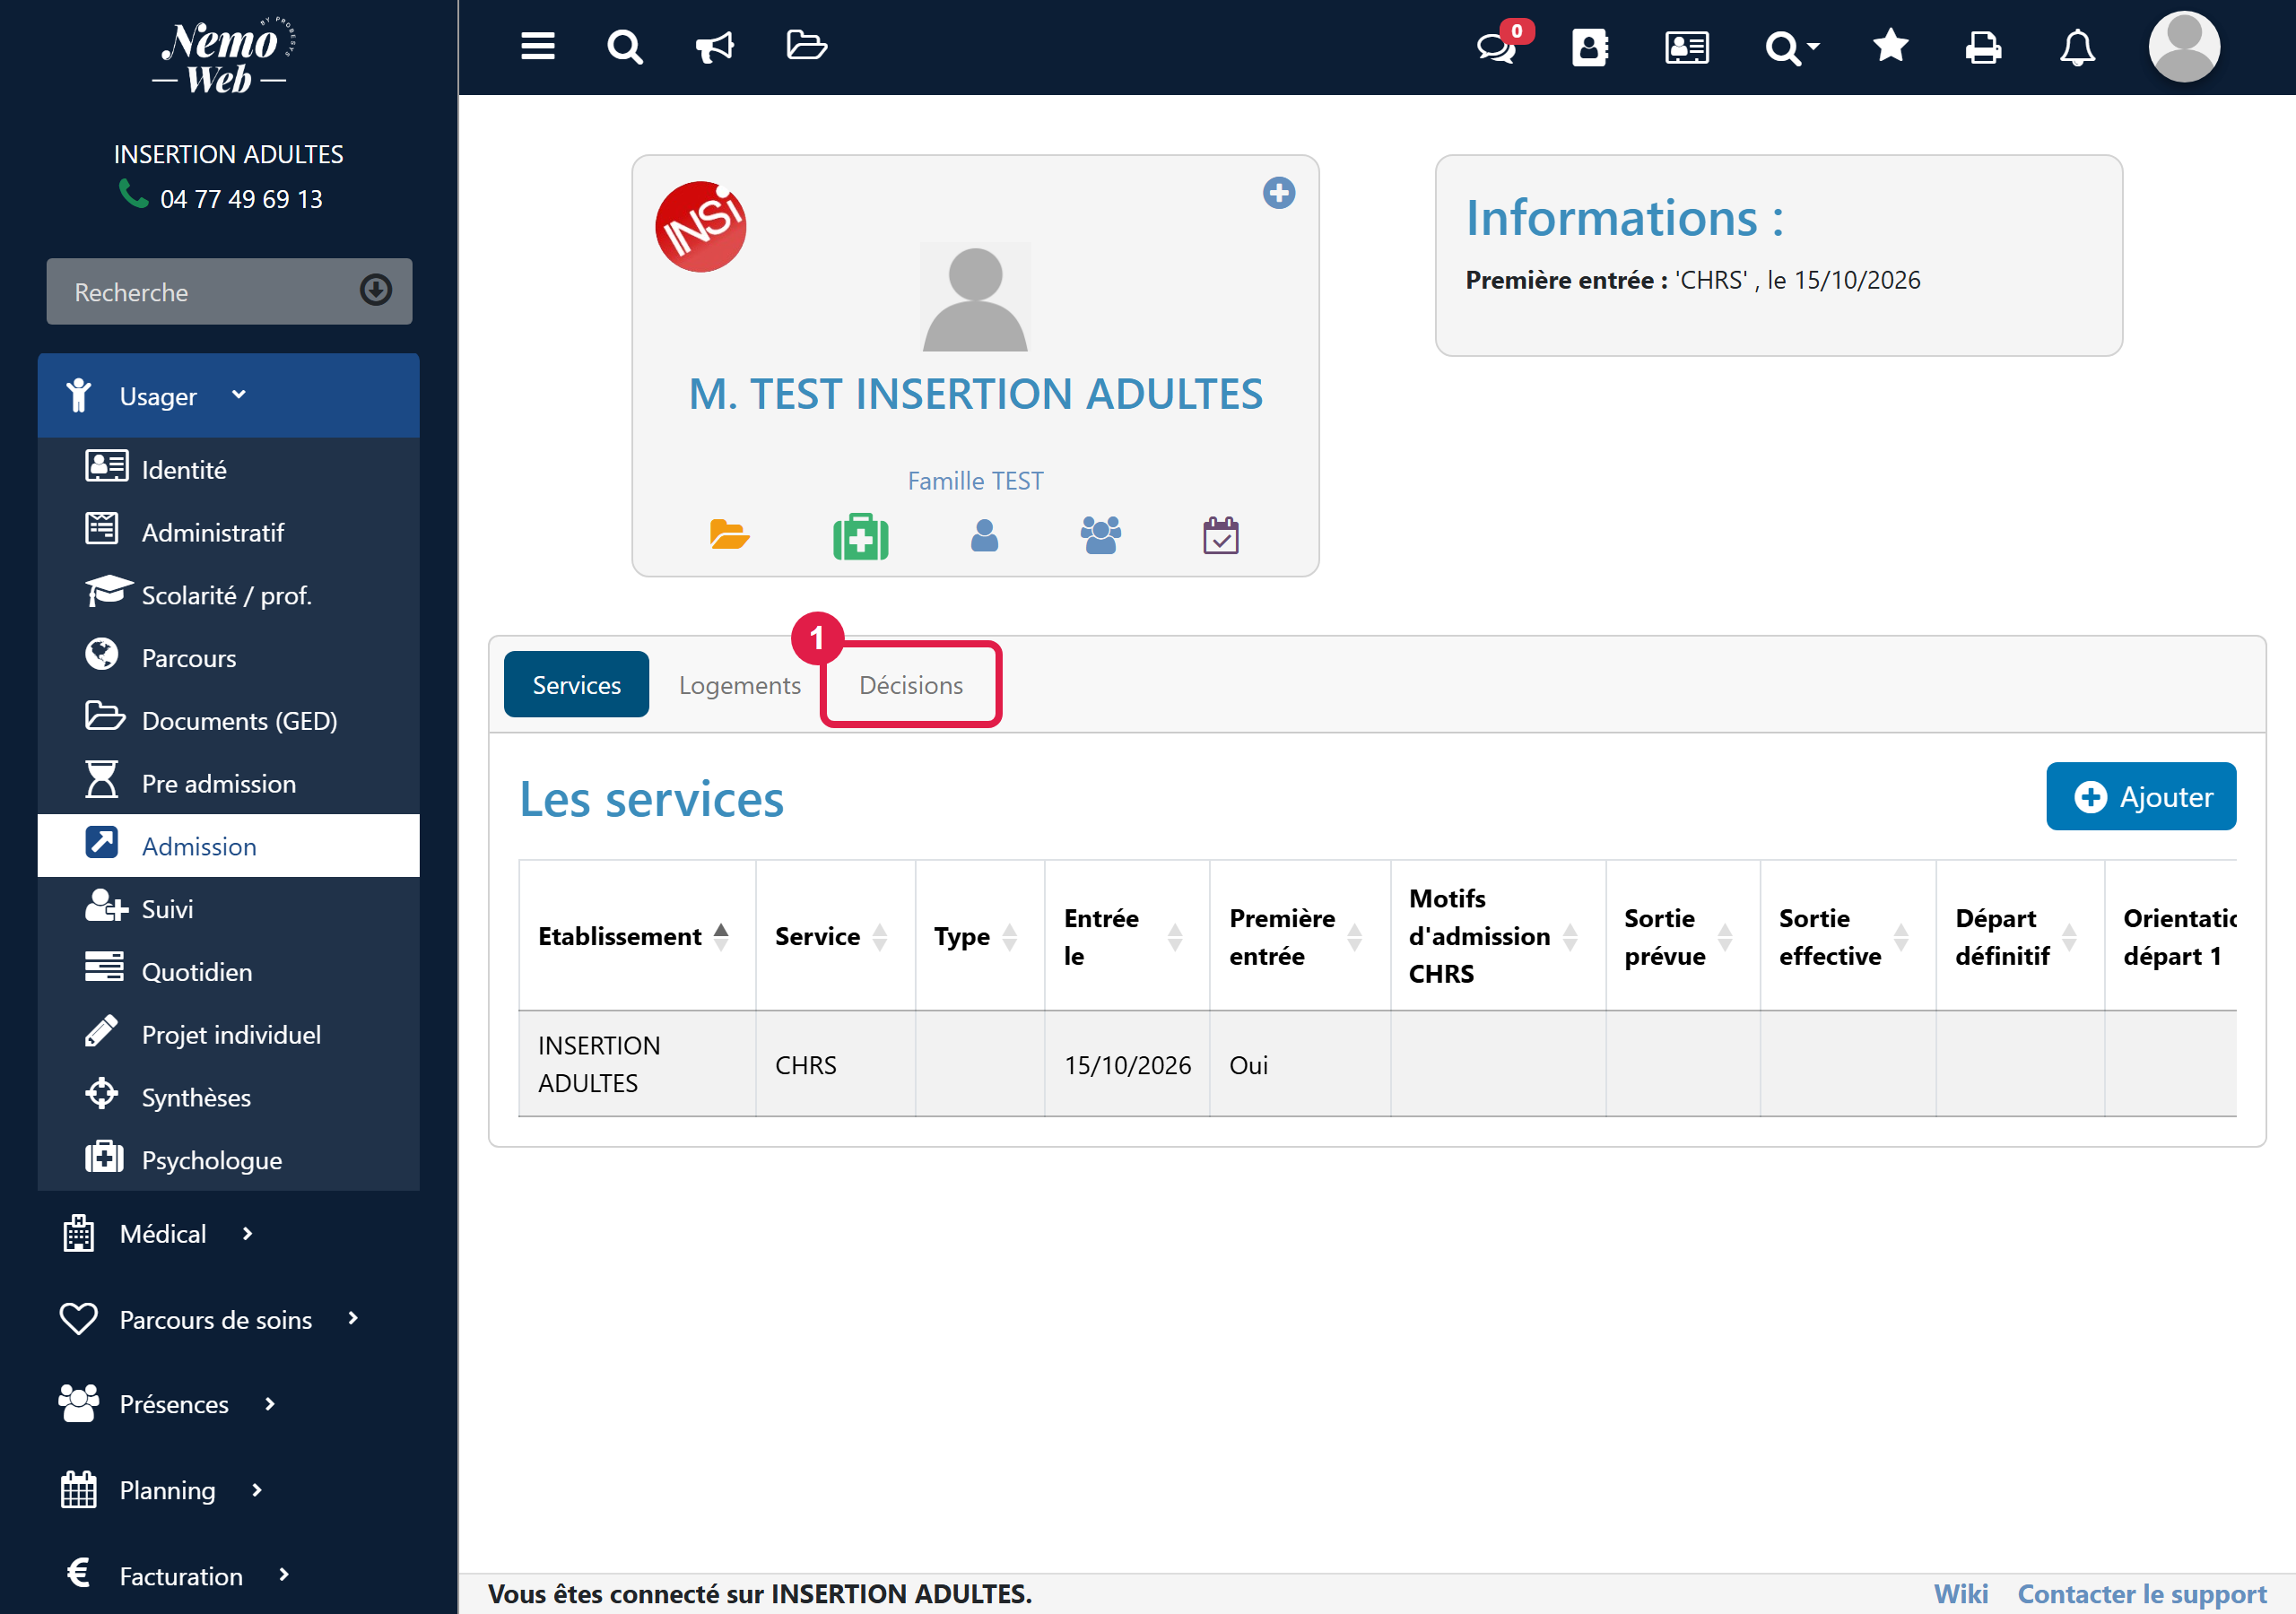Image resolution: width=2296 pixels, height=1614 pixels.
Task: Open the orange folder icon on user card
Action: pos(729,535)
